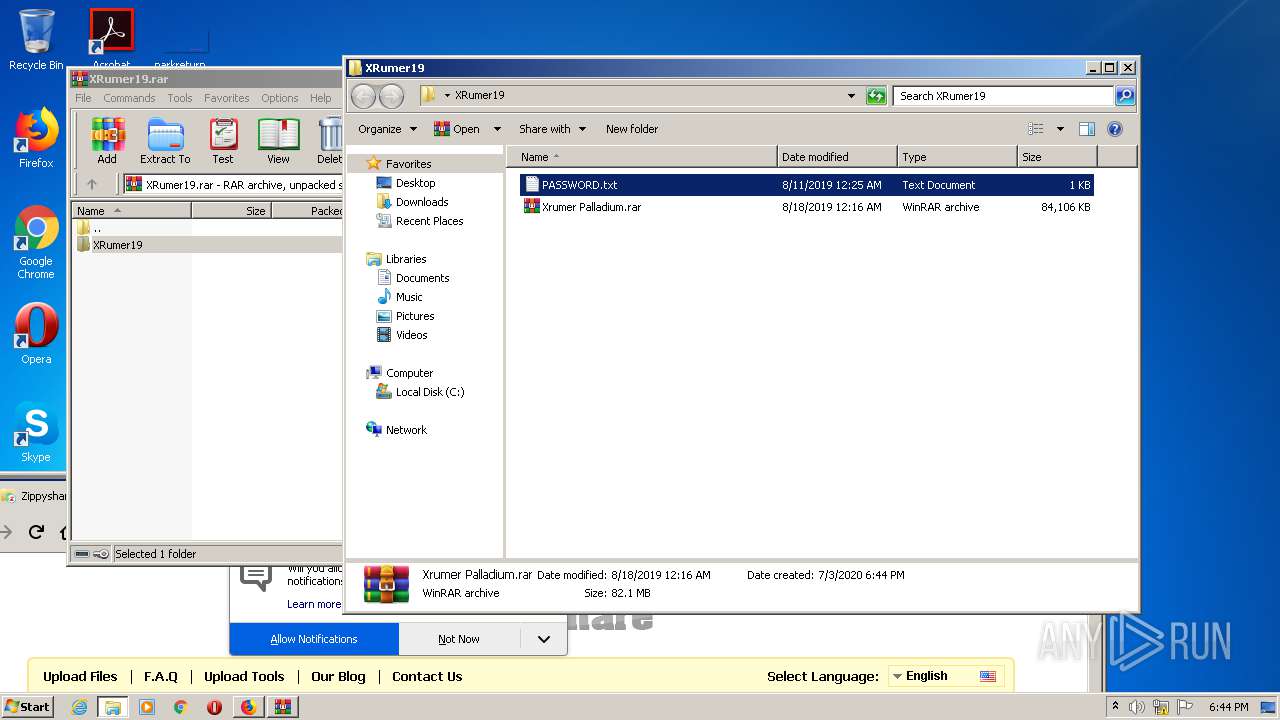Click the browser reload button behind WinRAR
The width and height of the screenshot is (1280, 720).
(36, 532)
